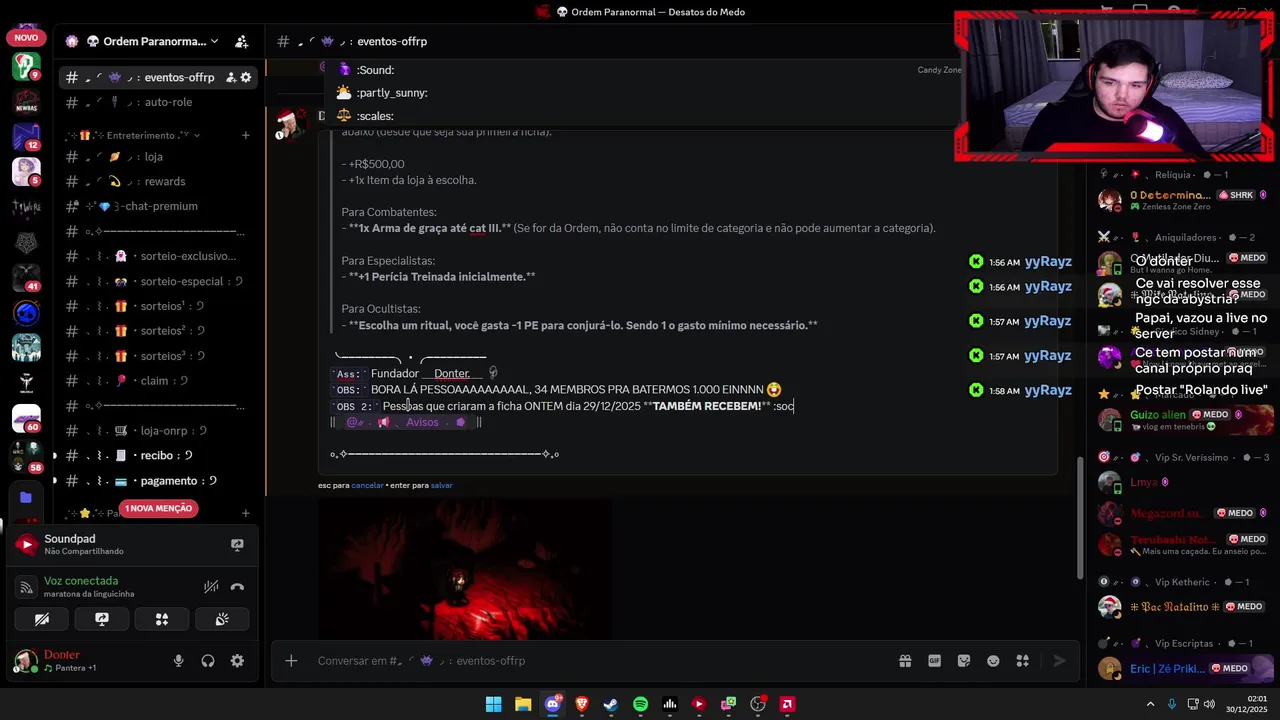Click the Soundpad stream share icon

237,545
